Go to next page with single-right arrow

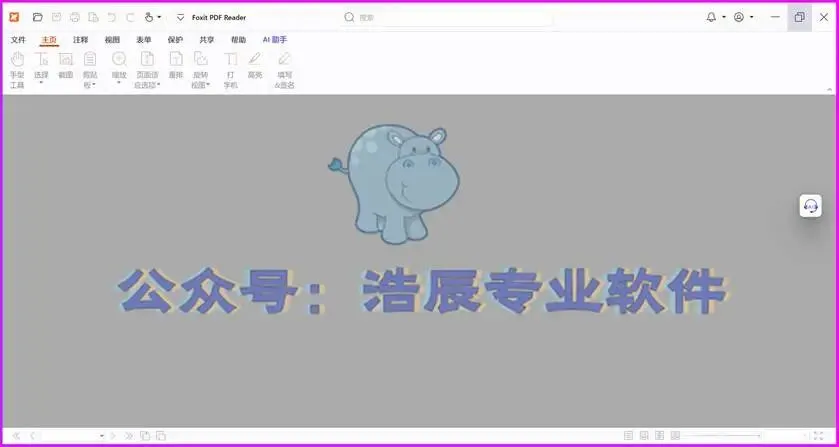point(113,436)
